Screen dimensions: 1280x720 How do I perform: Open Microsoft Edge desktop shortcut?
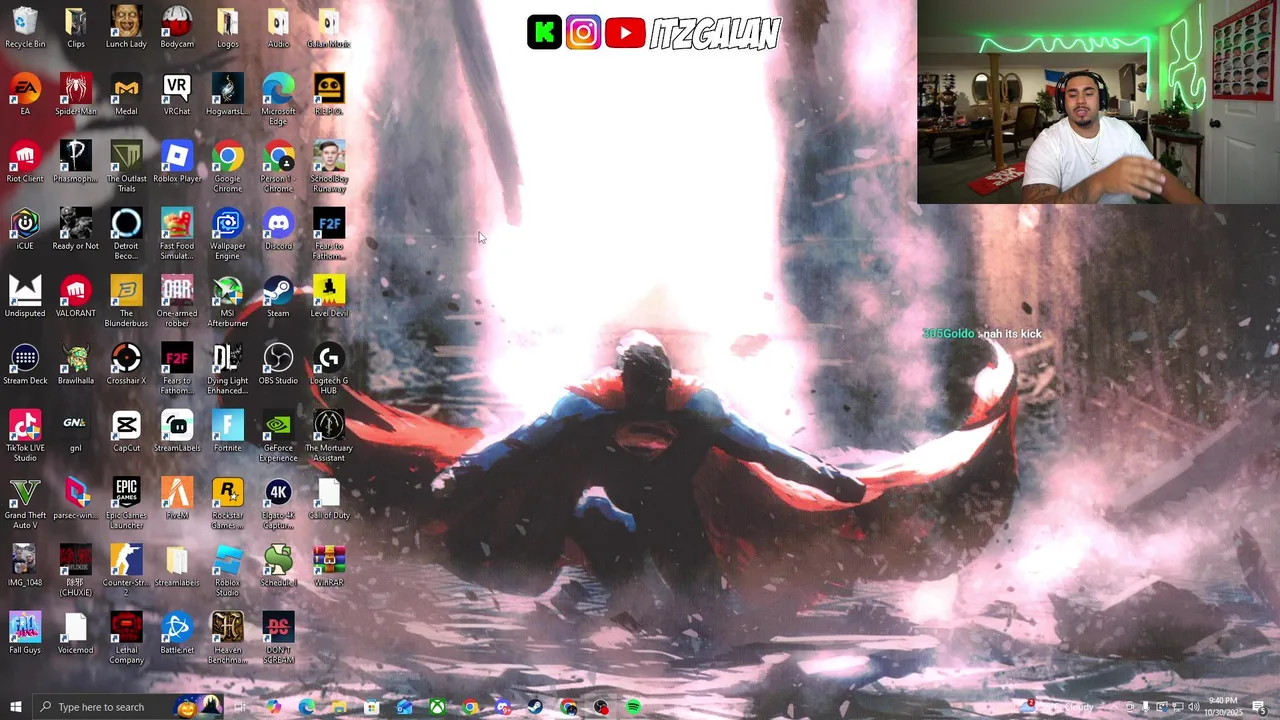pyautogui.click(x=278, y=99)
